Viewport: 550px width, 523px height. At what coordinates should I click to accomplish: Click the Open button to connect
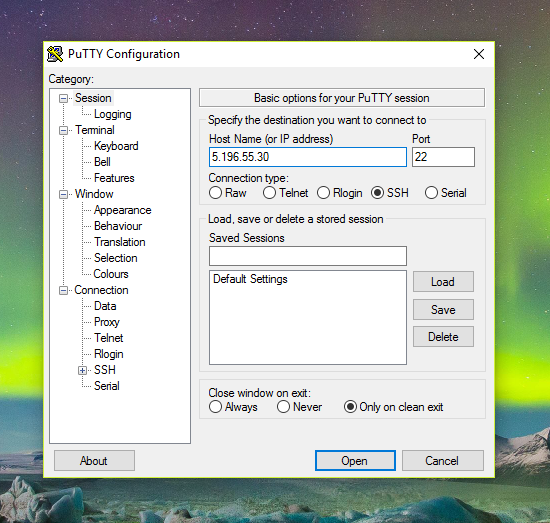[x=355, y=461]
